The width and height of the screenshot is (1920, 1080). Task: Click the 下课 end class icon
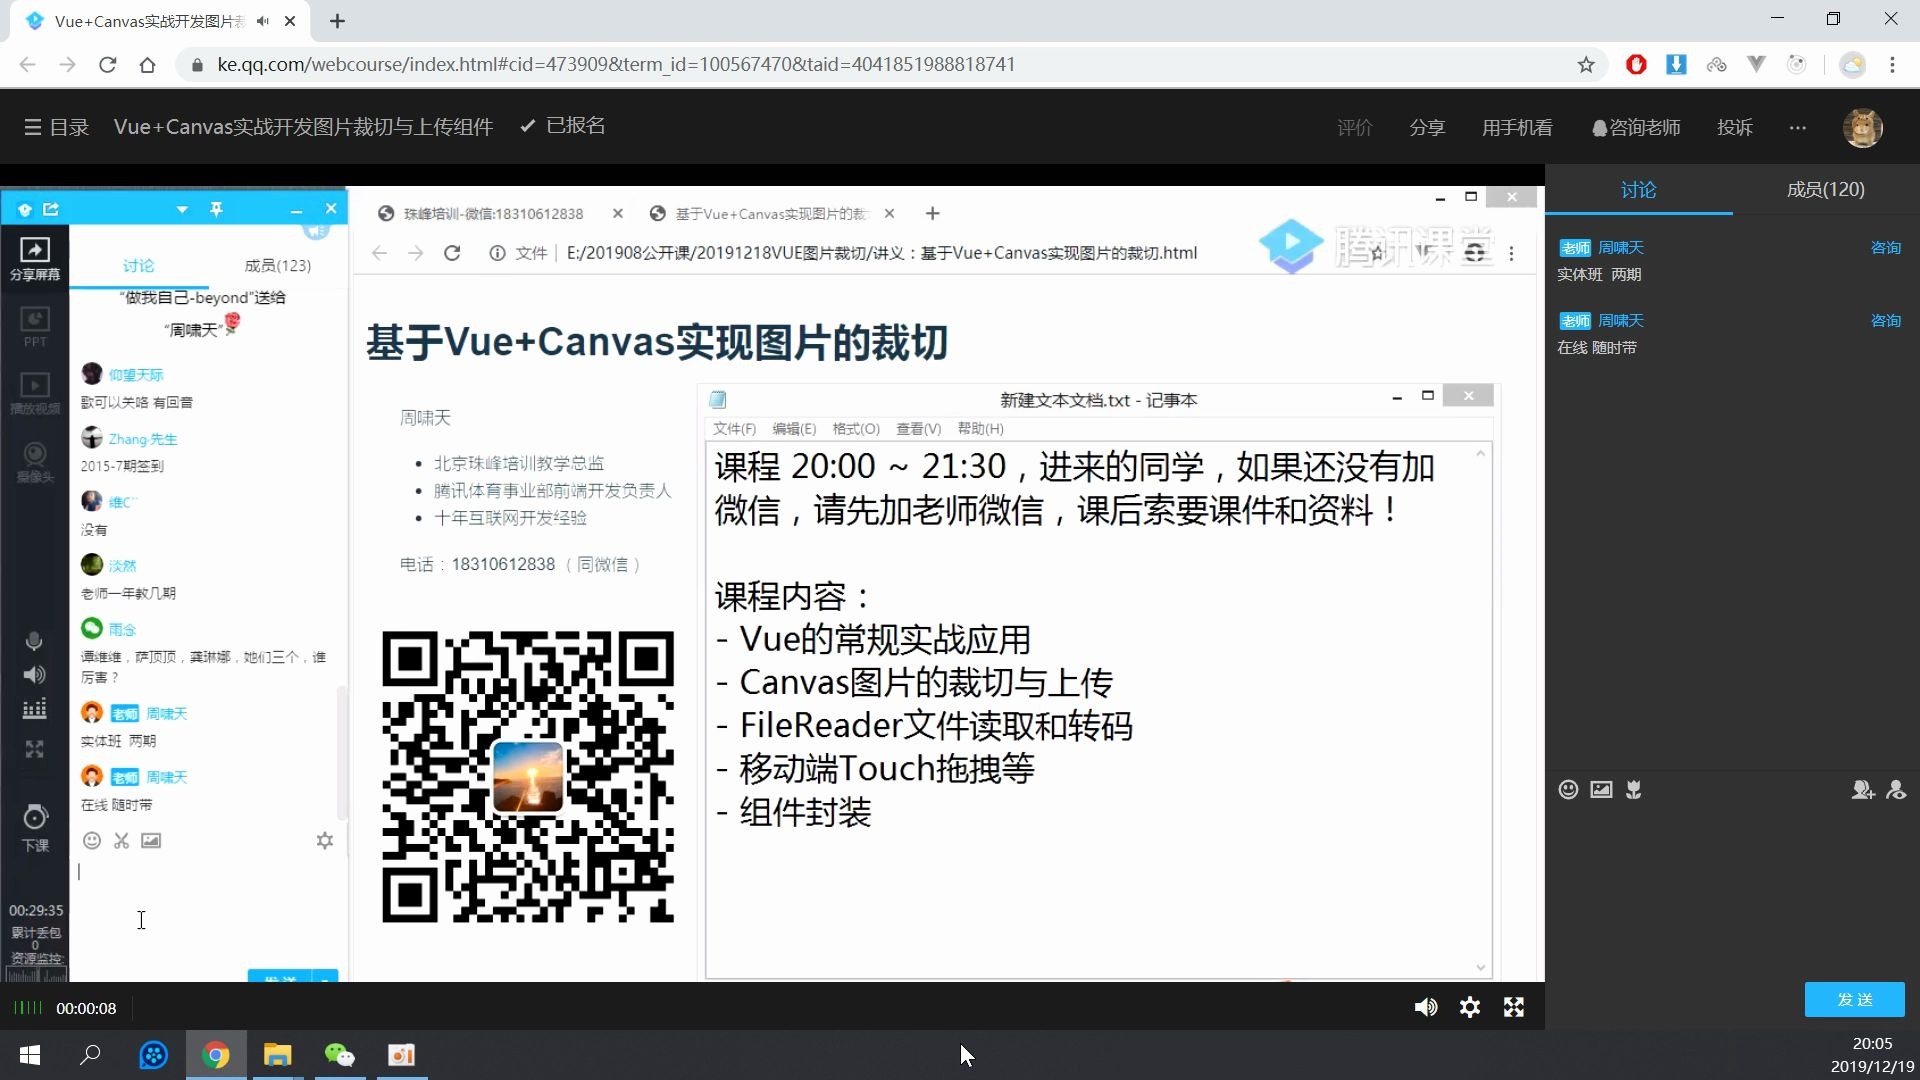tap(35, 828)
